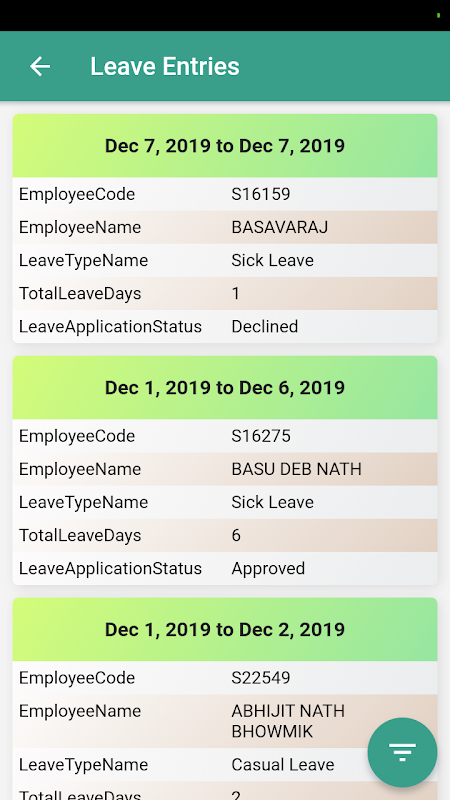This screenshot has height=800, width=450.
Task: Select the Leave Entries title
Action: (165, 66)
